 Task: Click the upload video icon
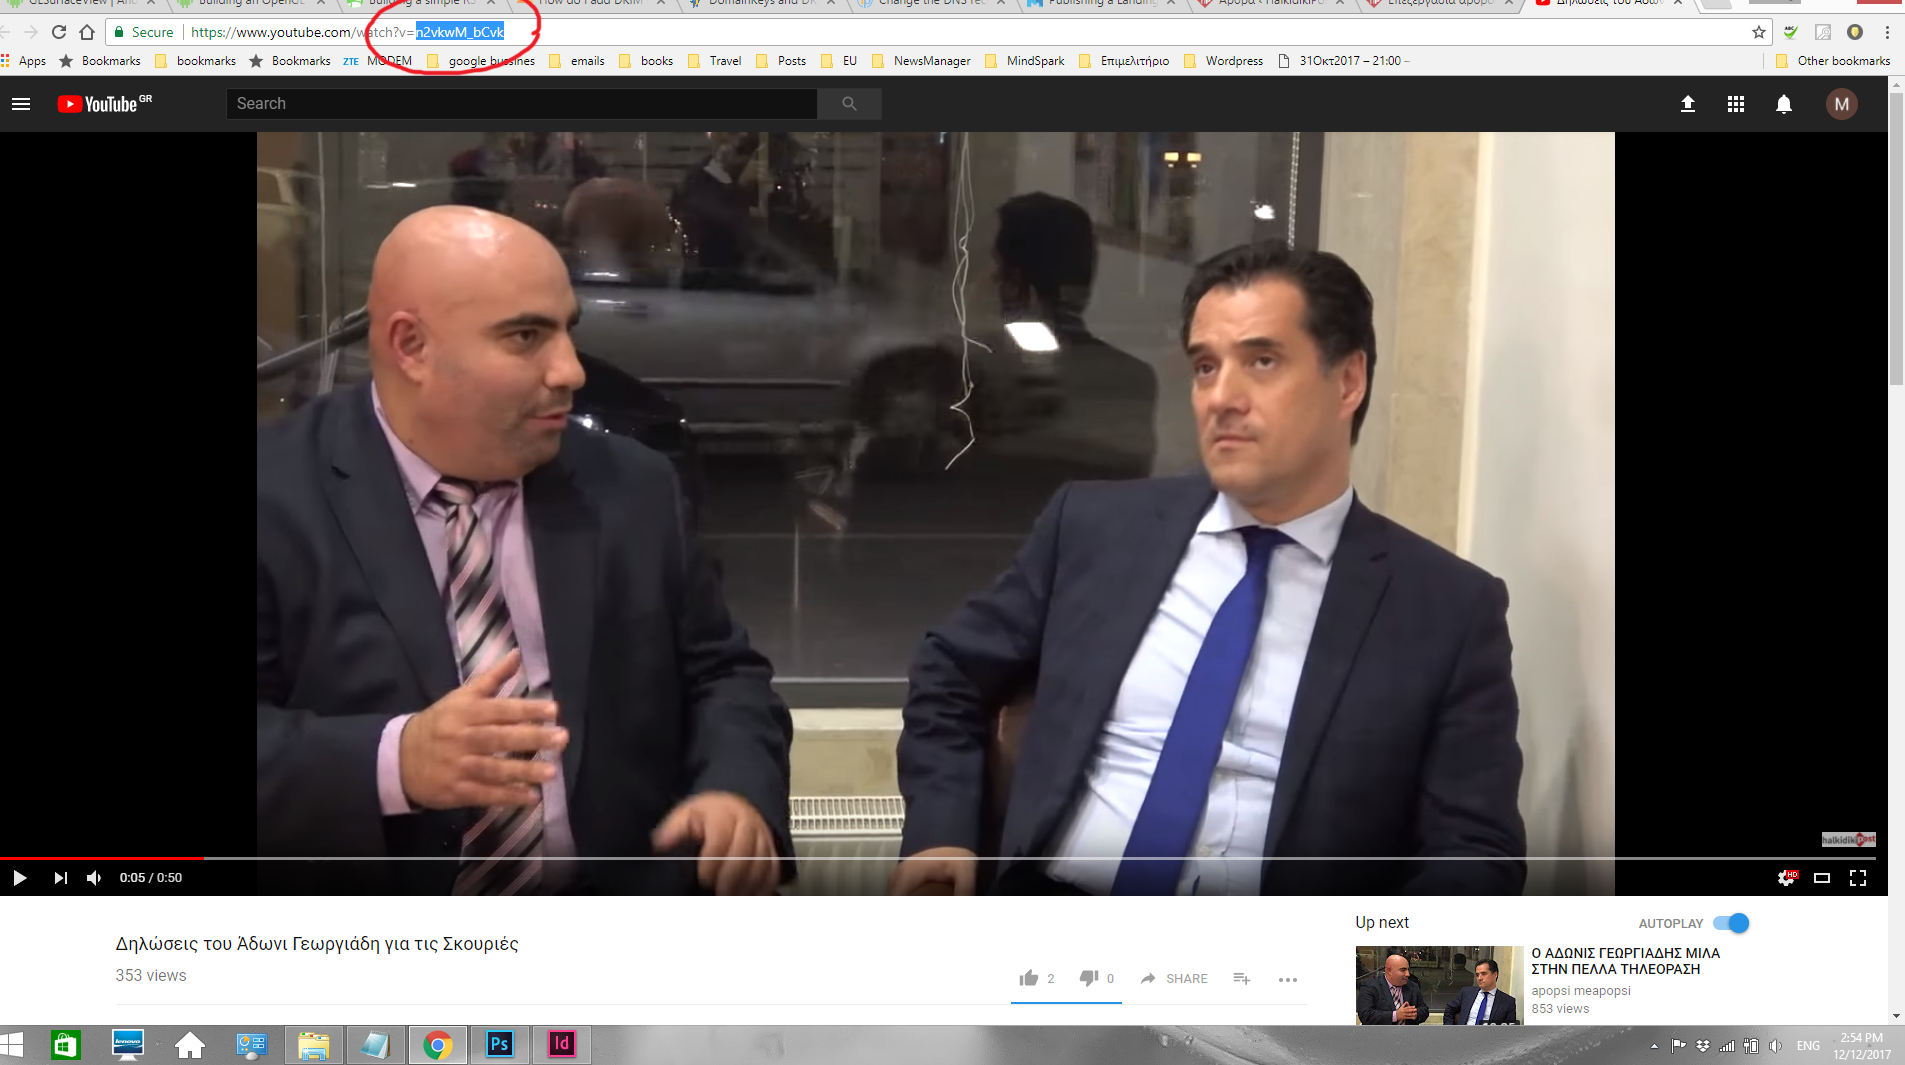click(x=1688, y=104)
